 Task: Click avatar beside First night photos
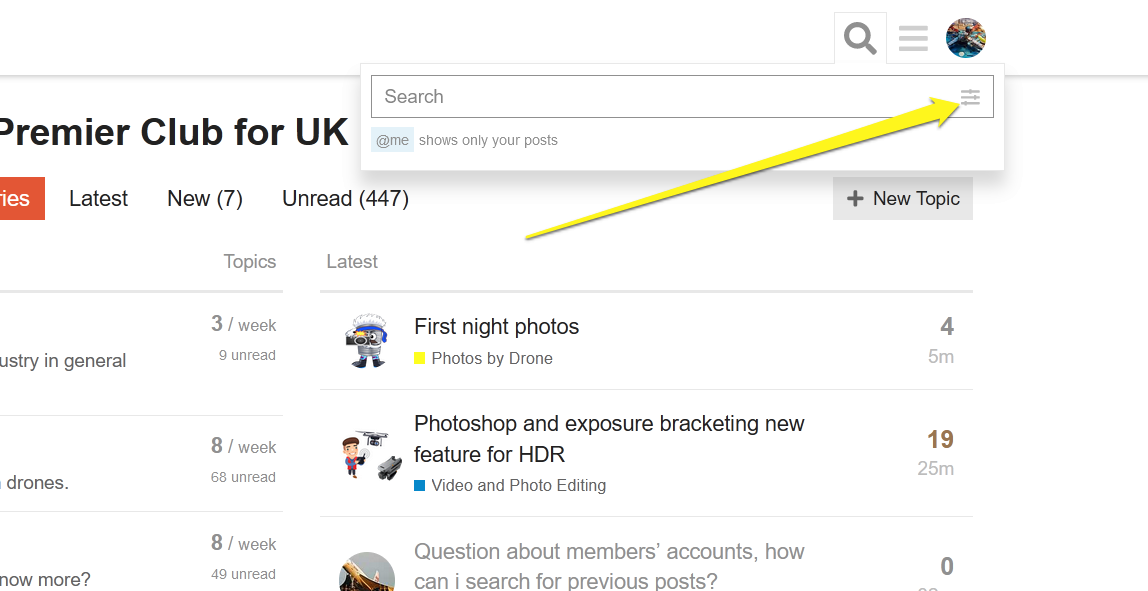367,340
